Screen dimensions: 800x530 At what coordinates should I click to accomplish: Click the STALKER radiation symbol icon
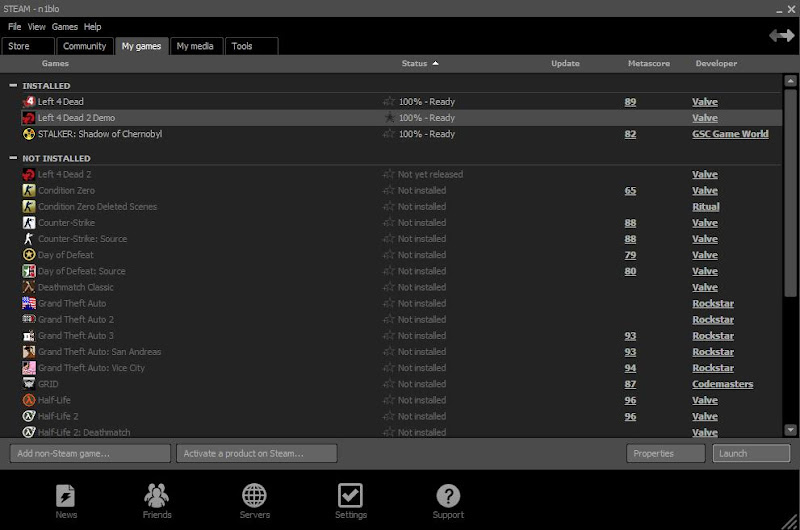[x=29, y=134]
